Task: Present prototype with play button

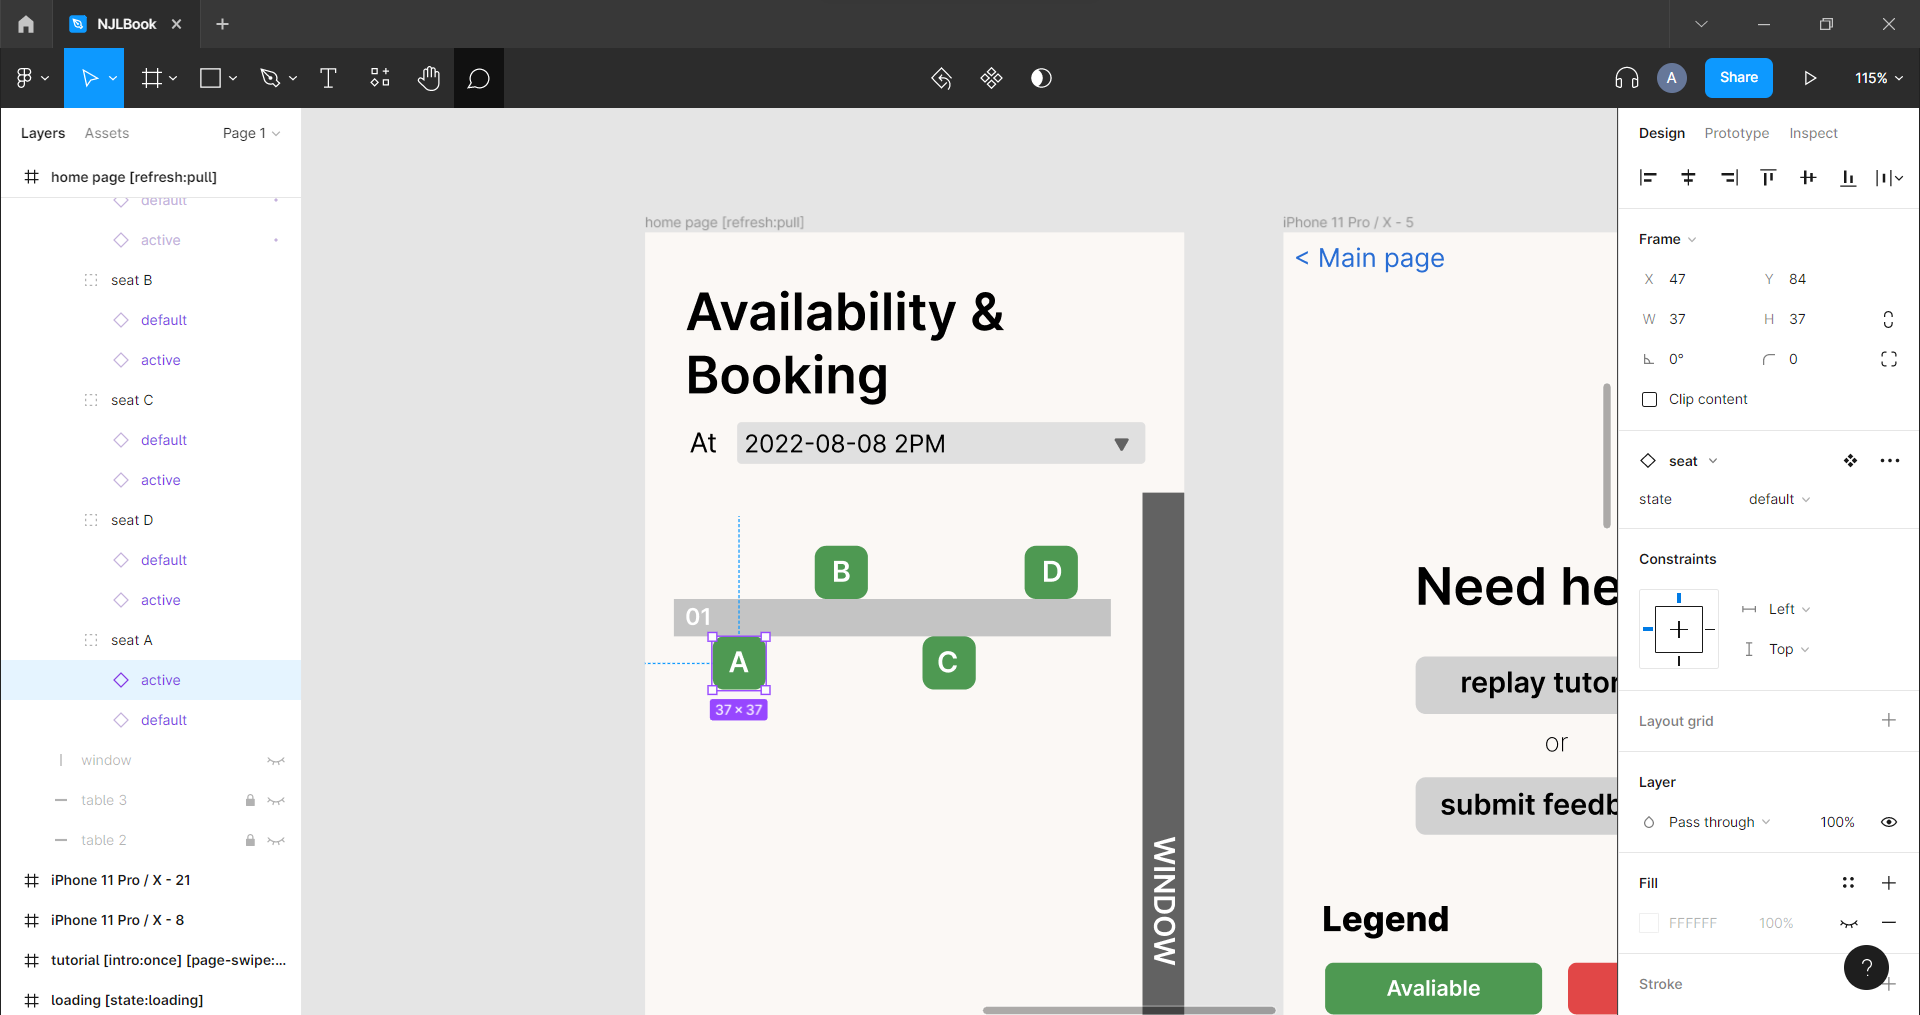Action: (x=1810, y=78)
